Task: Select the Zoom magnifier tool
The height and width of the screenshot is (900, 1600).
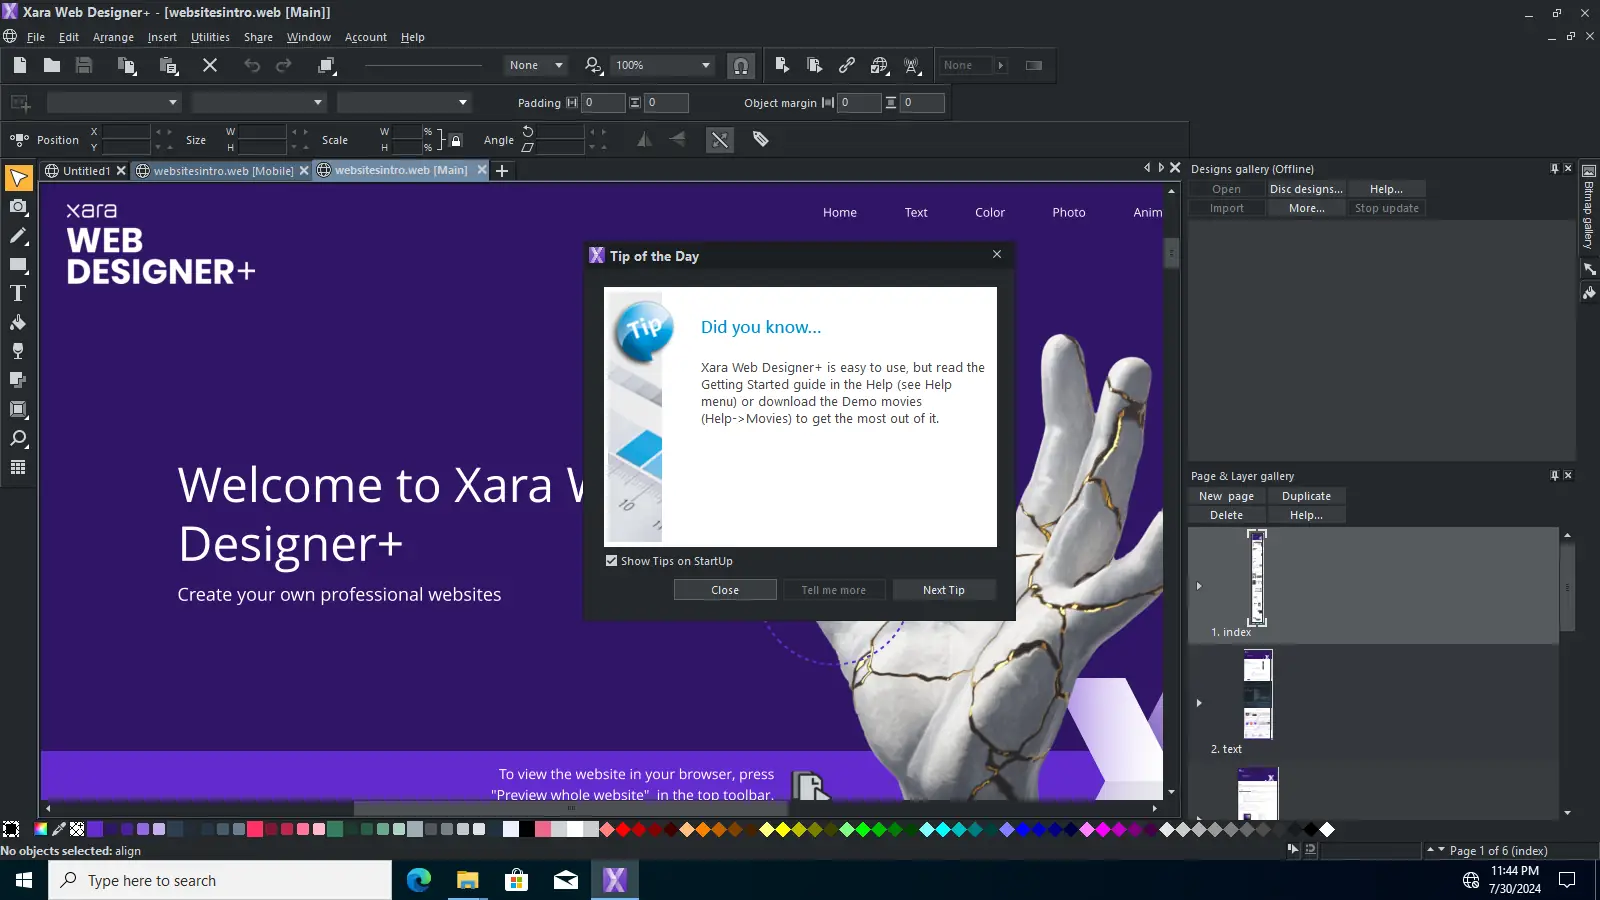Action: coord(18,439)
